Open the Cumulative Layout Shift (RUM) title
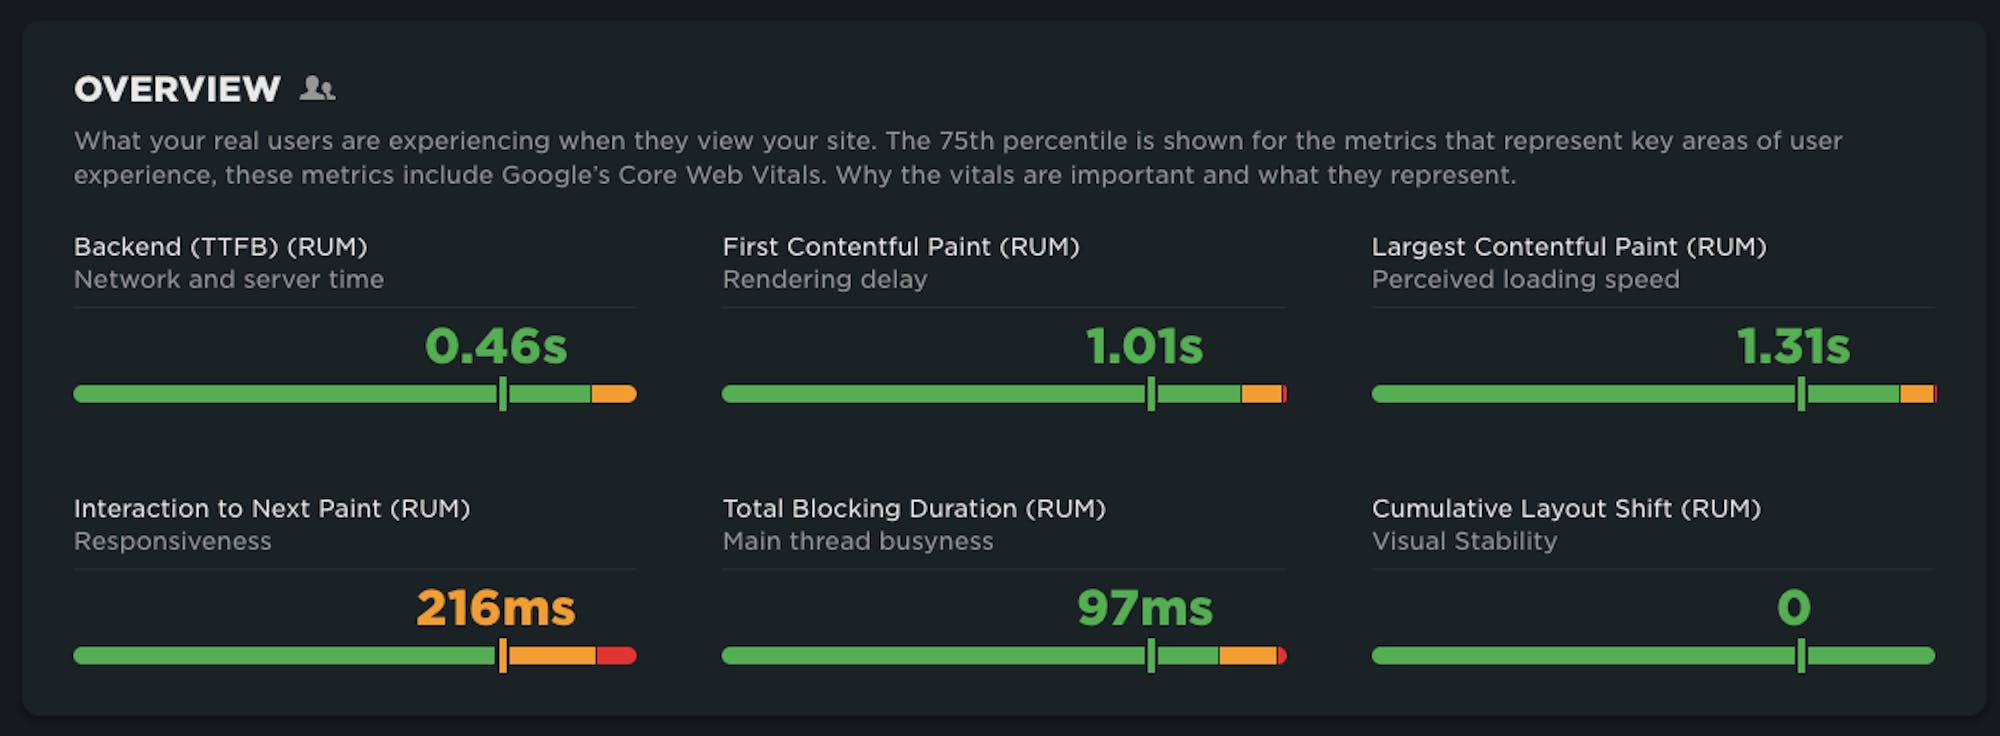2000x736 pixels. click(1566, 509)
